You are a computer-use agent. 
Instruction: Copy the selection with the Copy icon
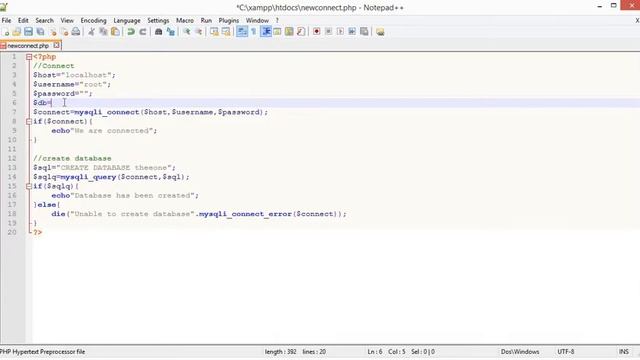pyautogui.click(x=103, y=32)
